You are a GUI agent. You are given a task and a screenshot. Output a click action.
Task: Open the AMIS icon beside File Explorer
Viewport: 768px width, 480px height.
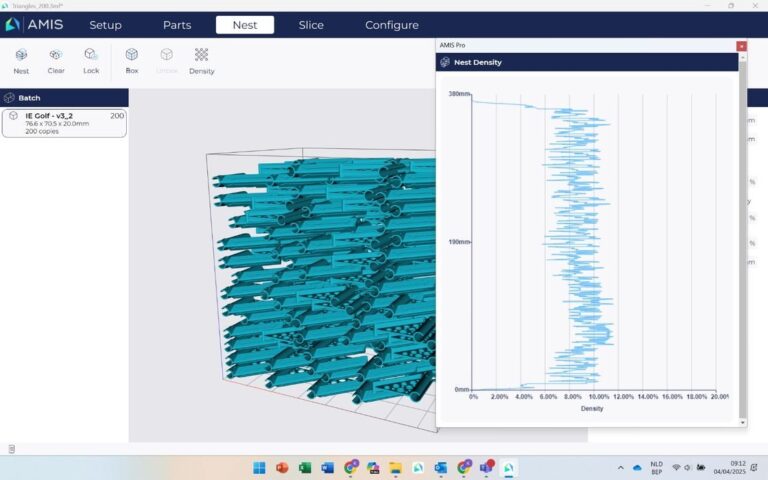[418, 468]
